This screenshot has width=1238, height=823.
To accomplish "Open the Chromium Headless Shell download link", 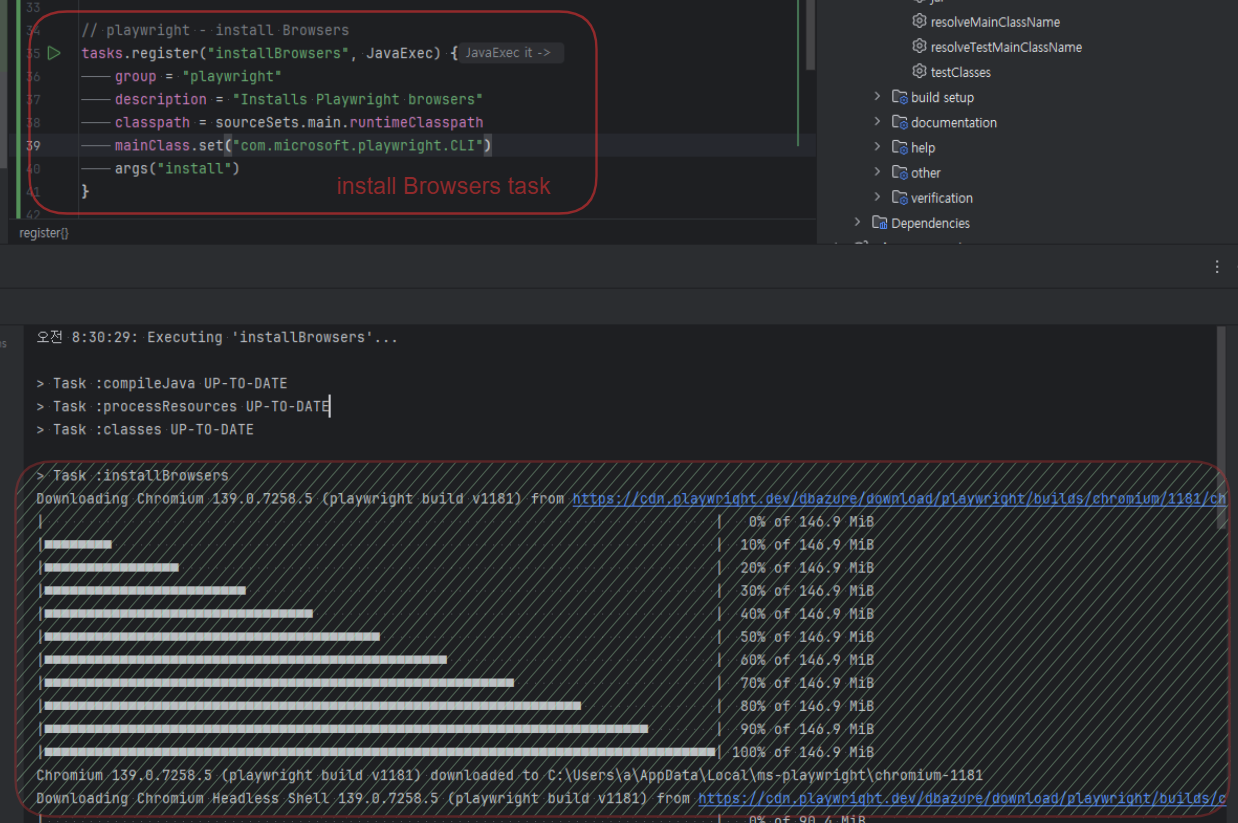I will pos(962,798).
